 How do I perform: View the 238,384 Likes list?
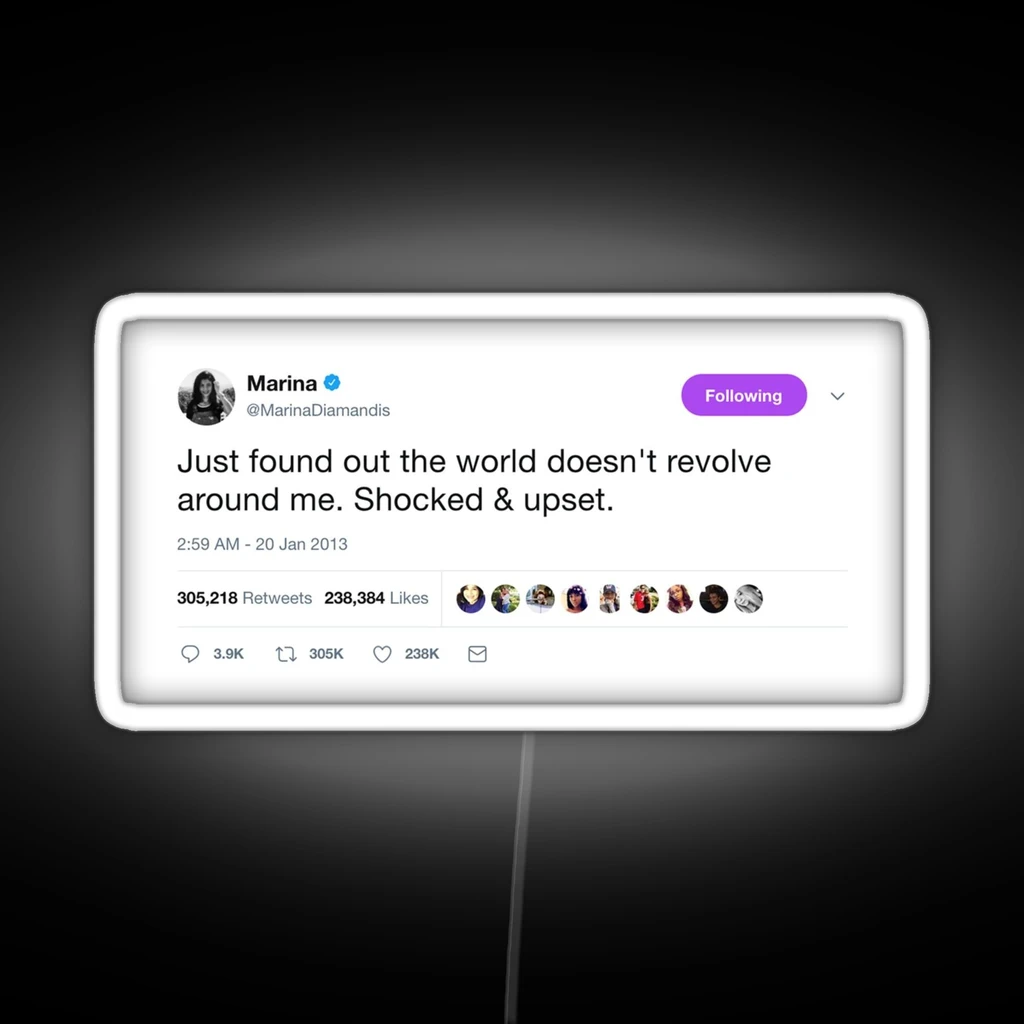coord(376,598)
